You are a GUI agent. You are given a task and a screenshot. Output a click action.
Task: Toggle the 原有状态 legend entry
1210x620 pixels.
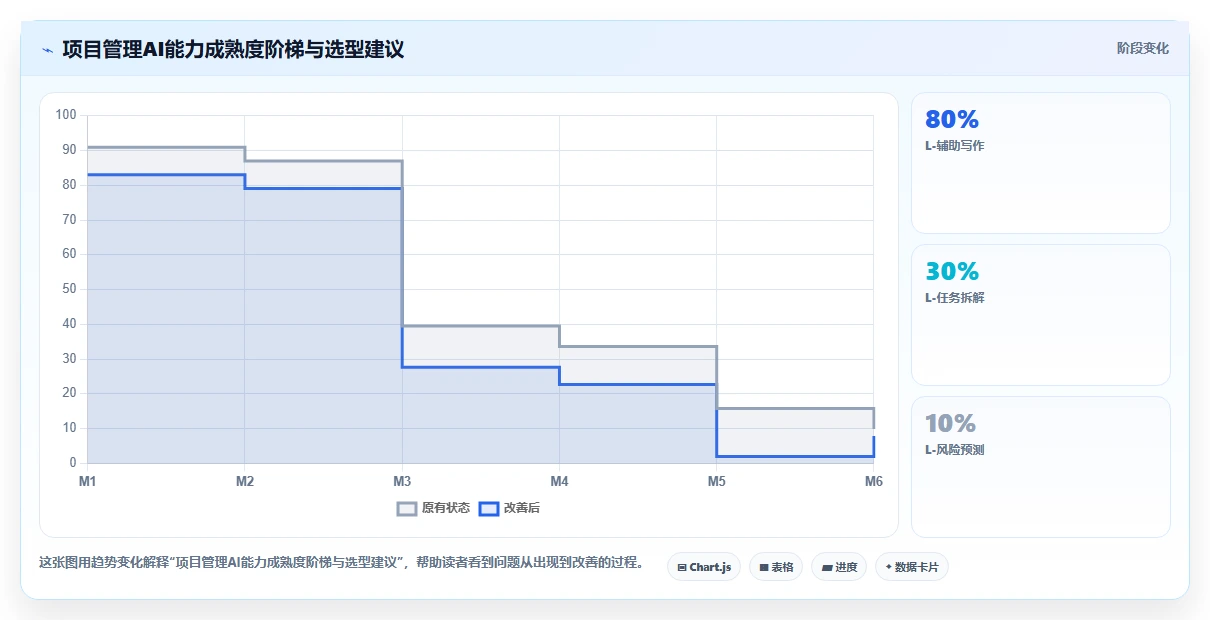[x=434, y=508]
